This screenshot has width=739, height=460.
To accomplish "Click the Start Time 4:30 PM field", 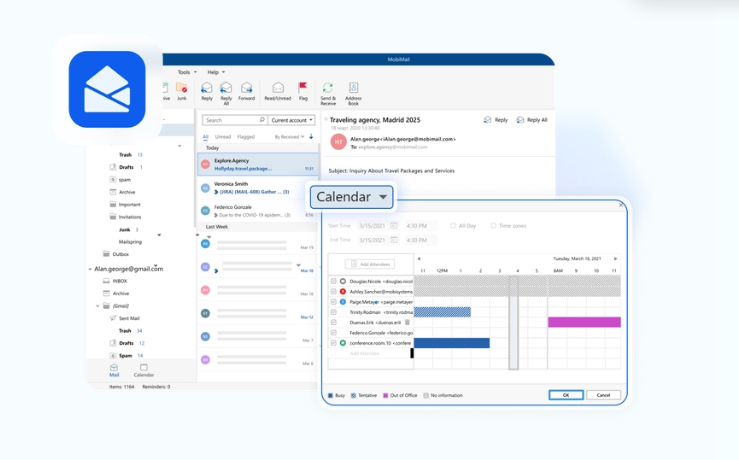I will [420, 226].
